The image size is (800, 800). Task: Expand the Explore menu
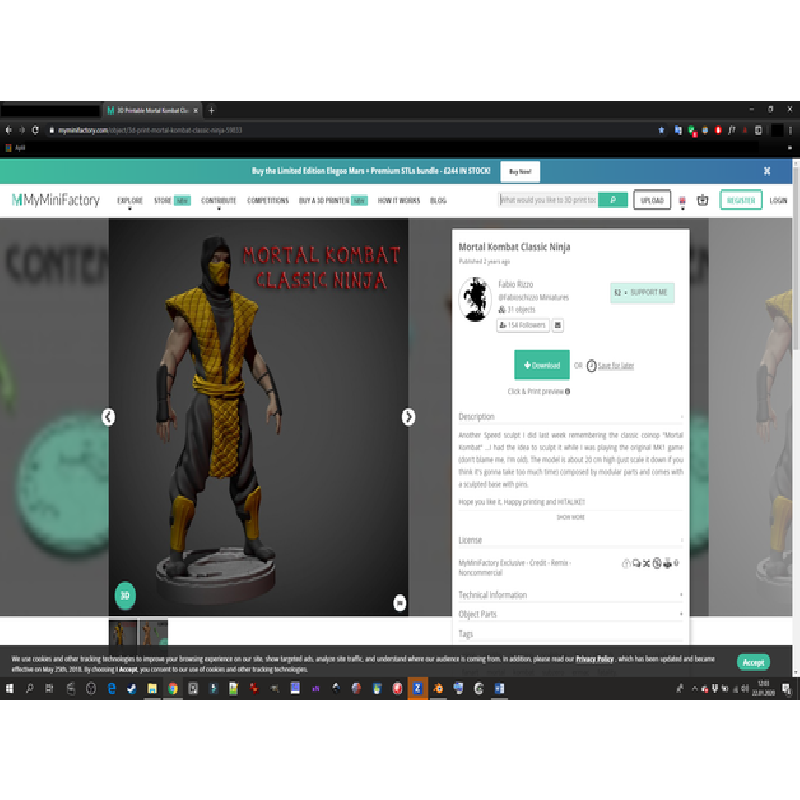click(130, 201)
